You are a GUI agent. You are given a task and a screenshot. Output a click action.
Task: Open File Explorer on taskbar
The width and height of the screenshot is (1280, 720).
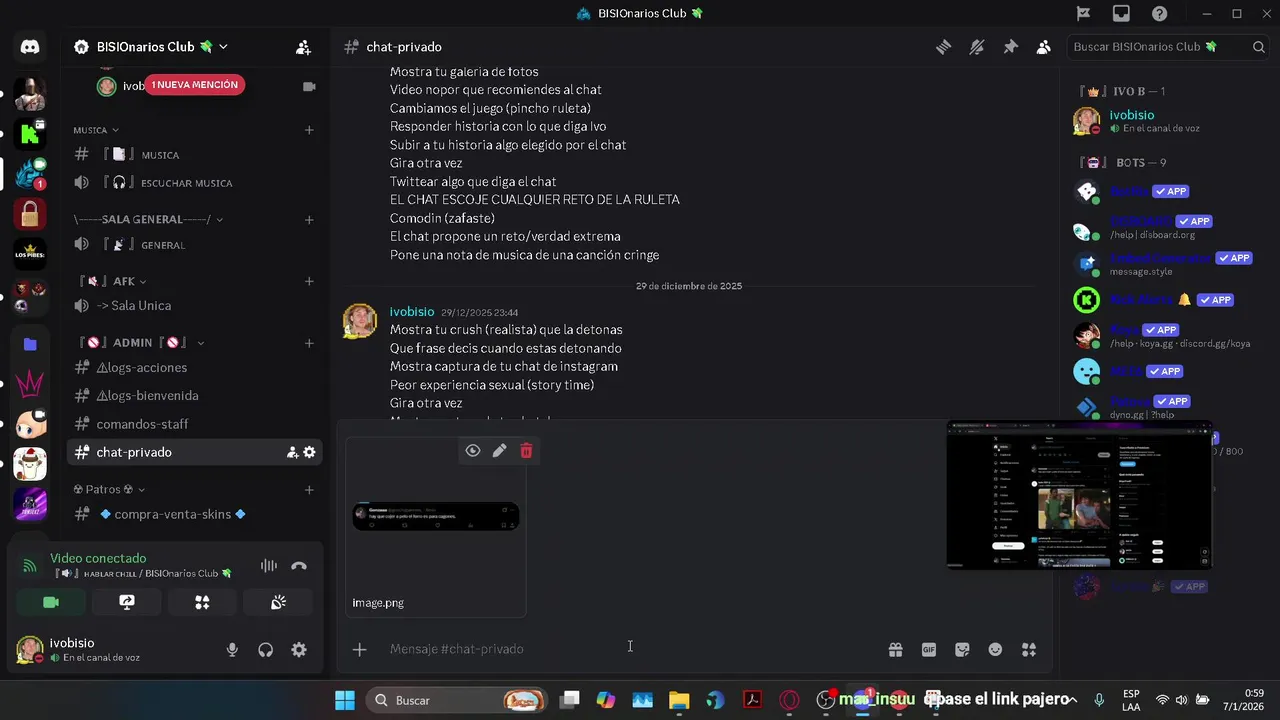coord(679,700)
